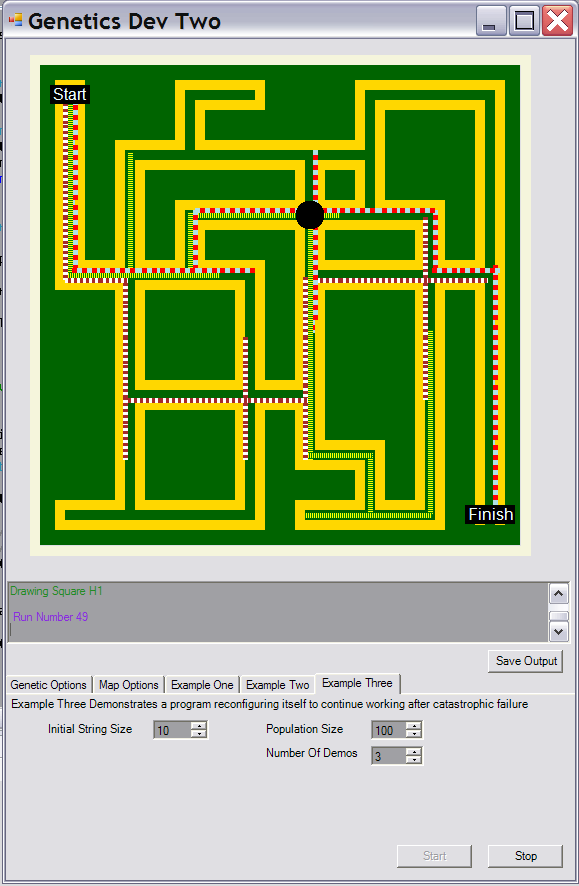Click the black ball in the maze
The height and width of the screenshot is (886, 579).
coord(310,215)
